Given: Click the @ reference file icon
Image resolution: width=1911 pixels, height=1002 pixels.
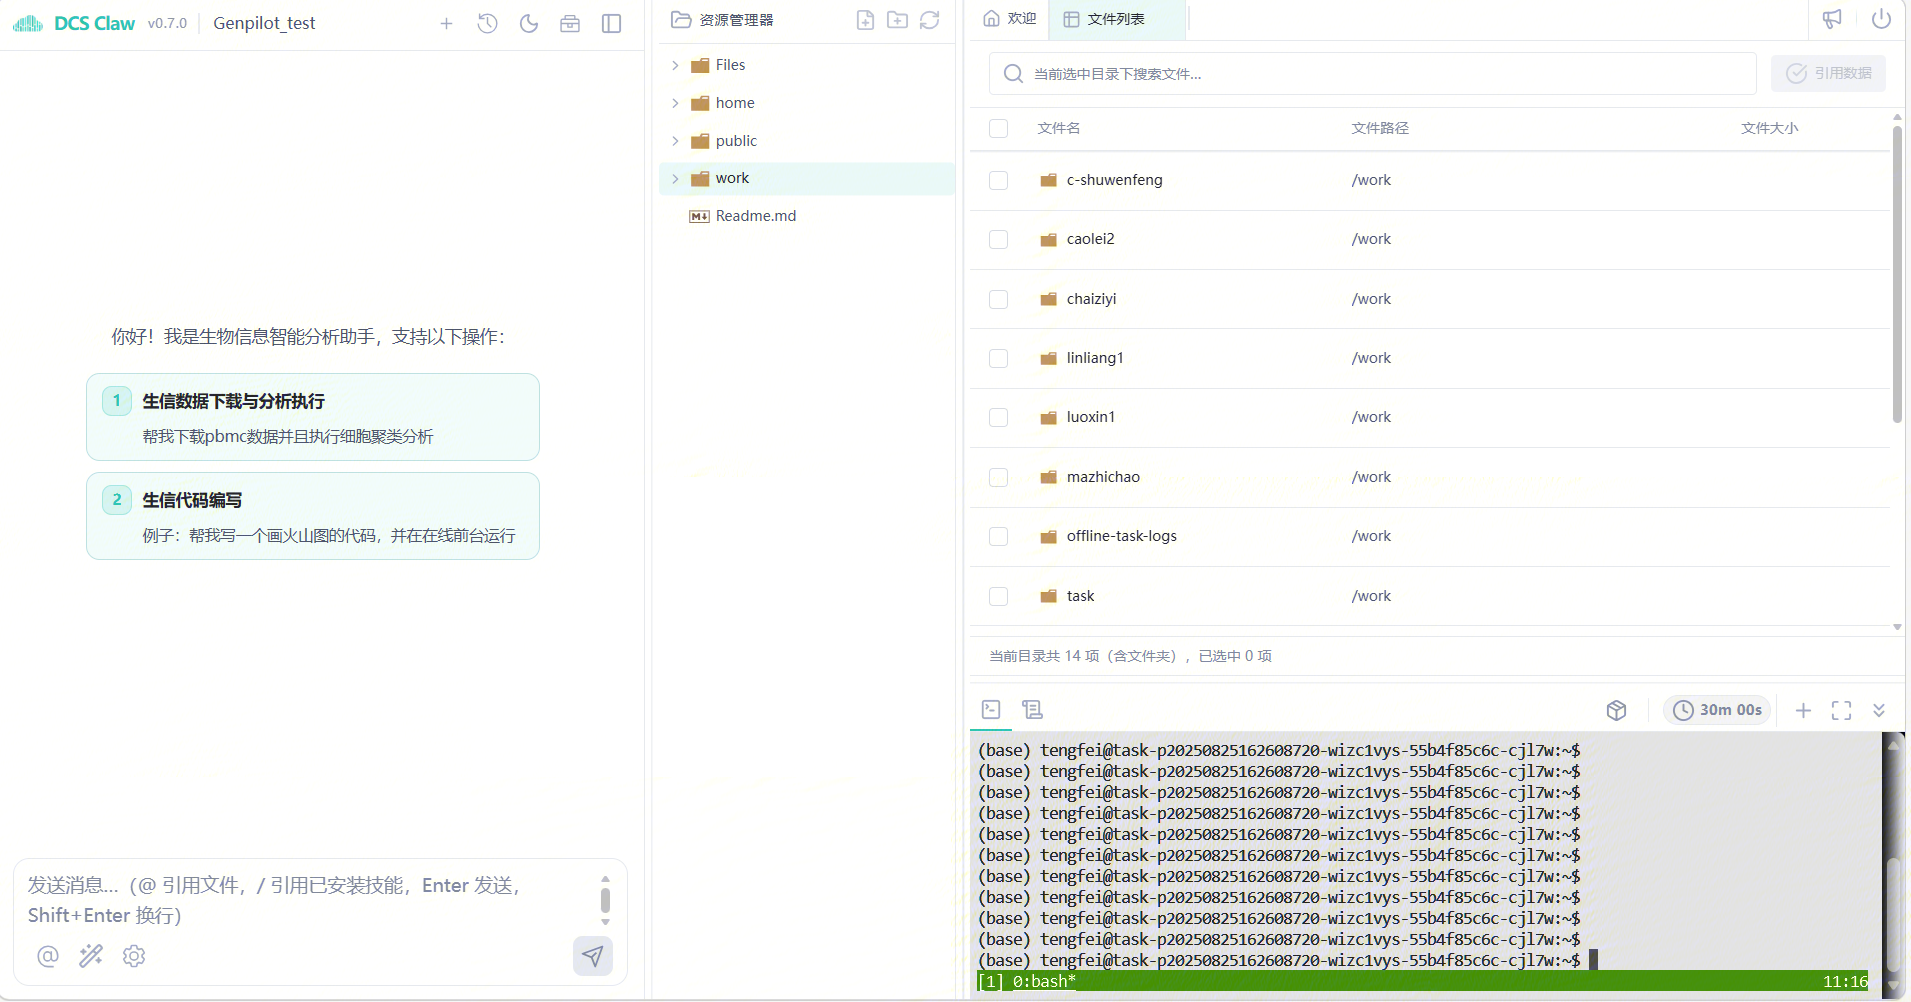Looking at the screenshot, I should tap(48, 956).
